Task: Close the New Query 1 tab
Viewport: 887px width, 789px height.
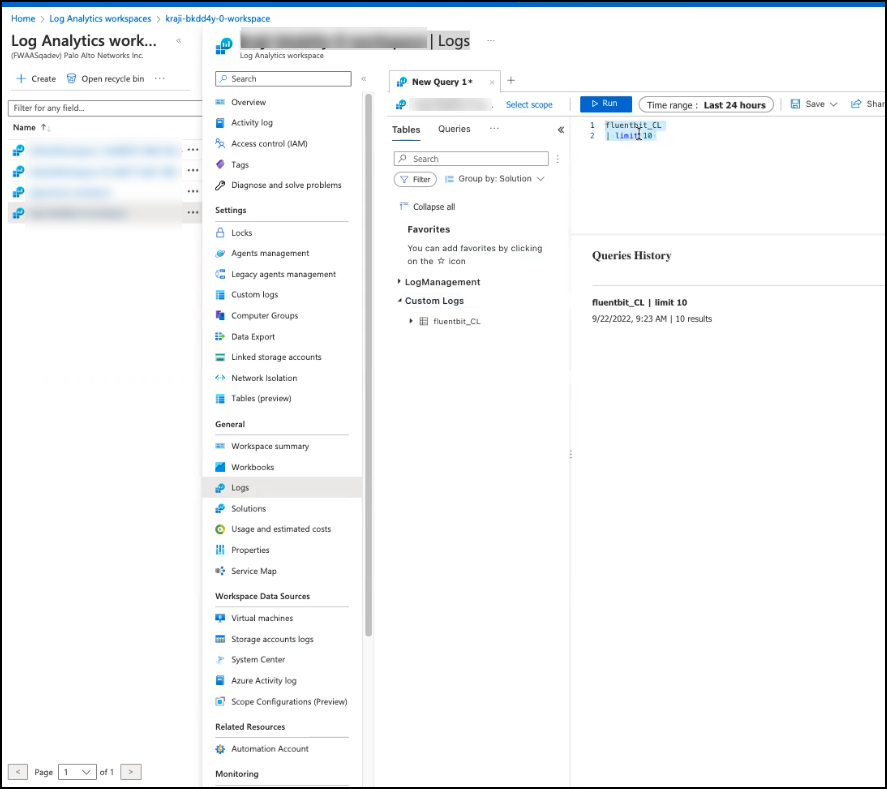Action: pyautogui.click(x=492, y=82)
